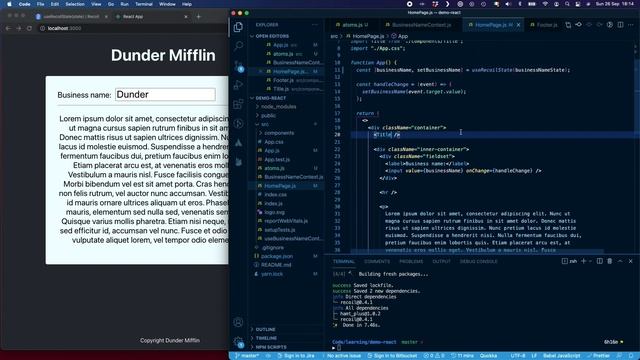
Task: Select the Problems panel tab
Action: [411, 261]
